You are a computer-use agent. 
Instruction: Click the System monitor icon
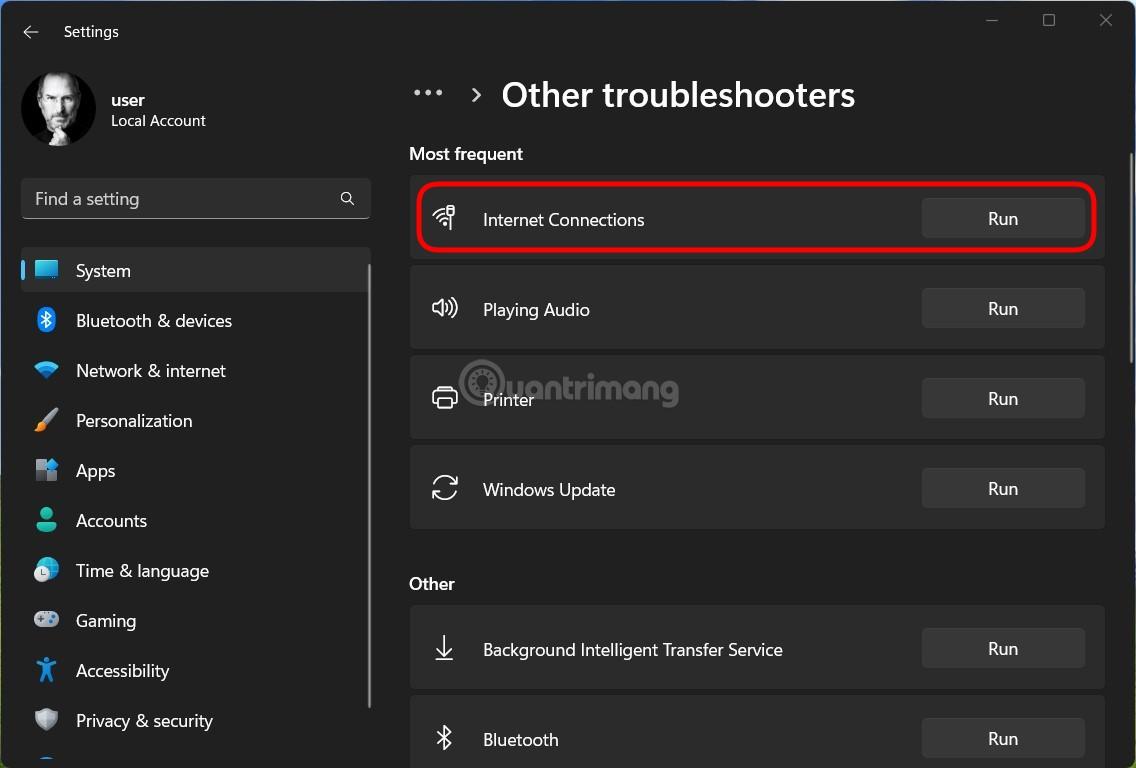46,270
